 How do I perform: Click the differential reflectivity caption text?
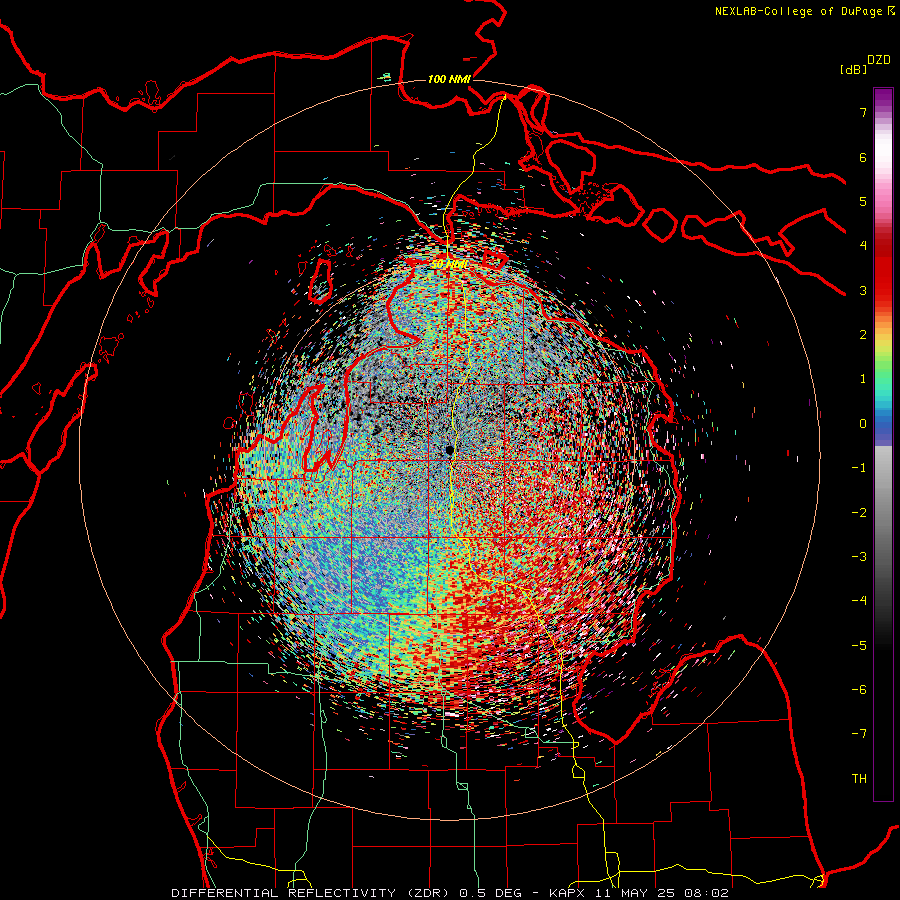click(x=450, y=893)
